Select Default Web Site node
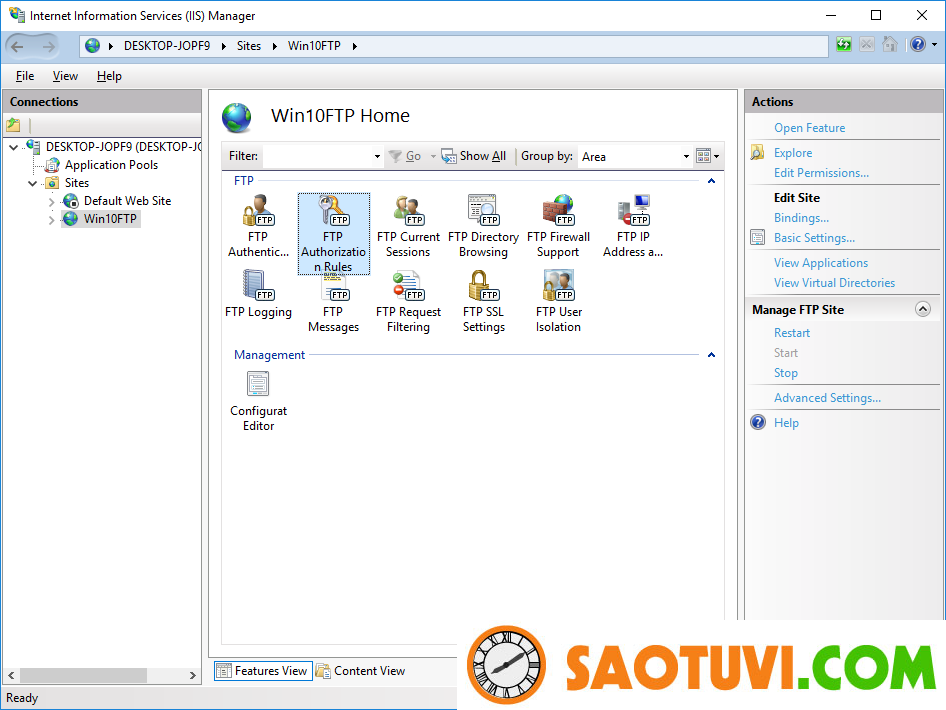 tap(127, 201)
